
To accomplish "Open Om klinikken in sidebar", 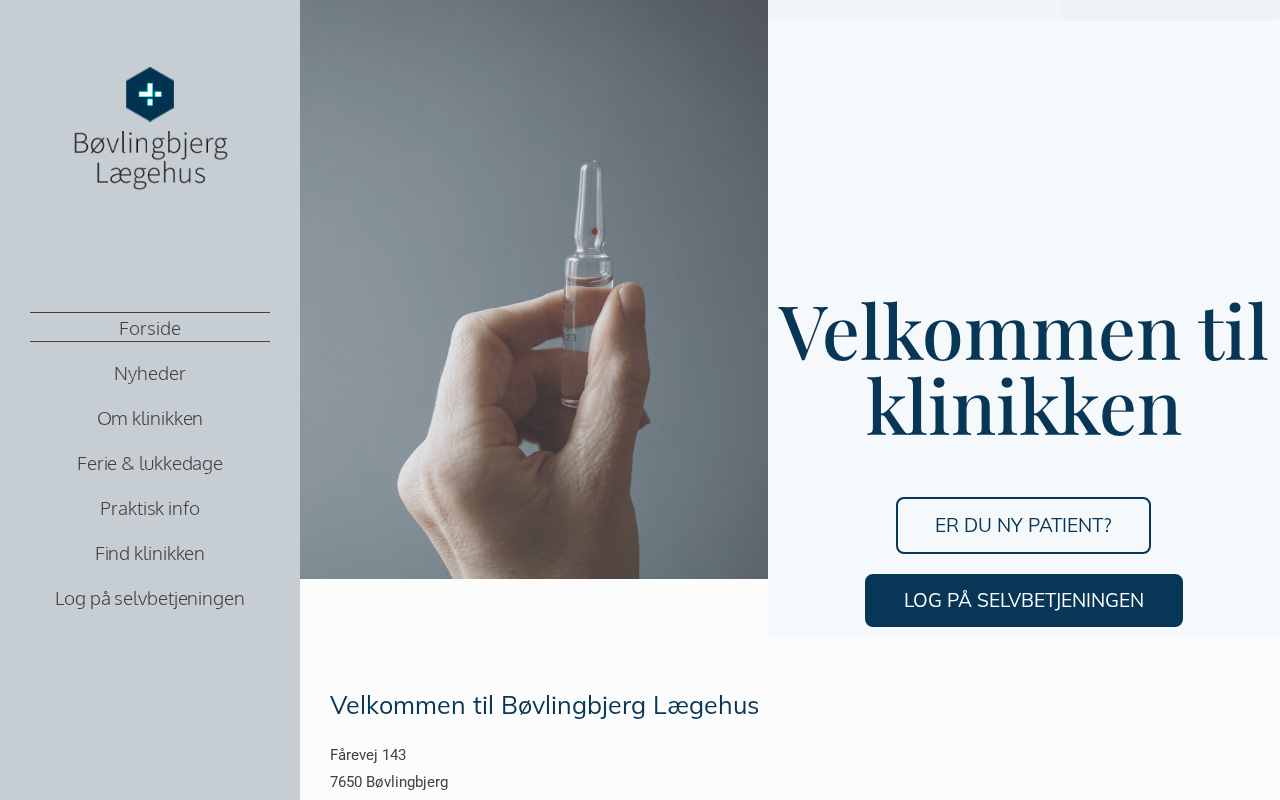I will click(150, 418).
